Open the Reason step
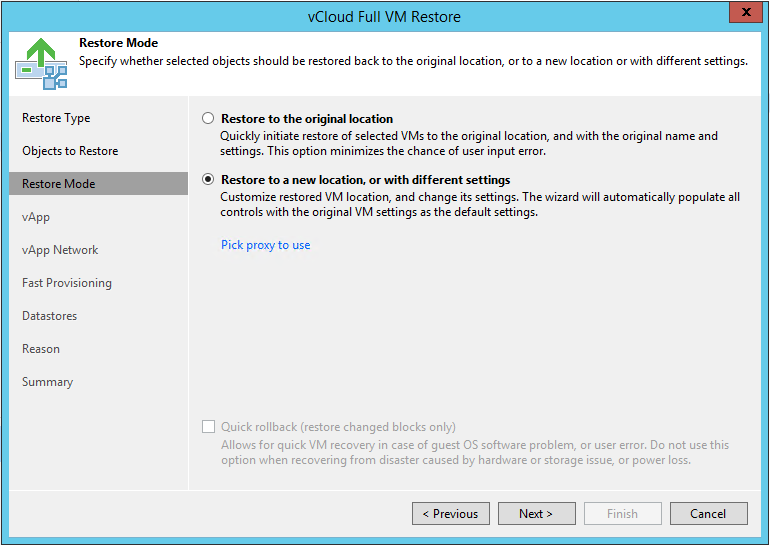 click(41, 349)
